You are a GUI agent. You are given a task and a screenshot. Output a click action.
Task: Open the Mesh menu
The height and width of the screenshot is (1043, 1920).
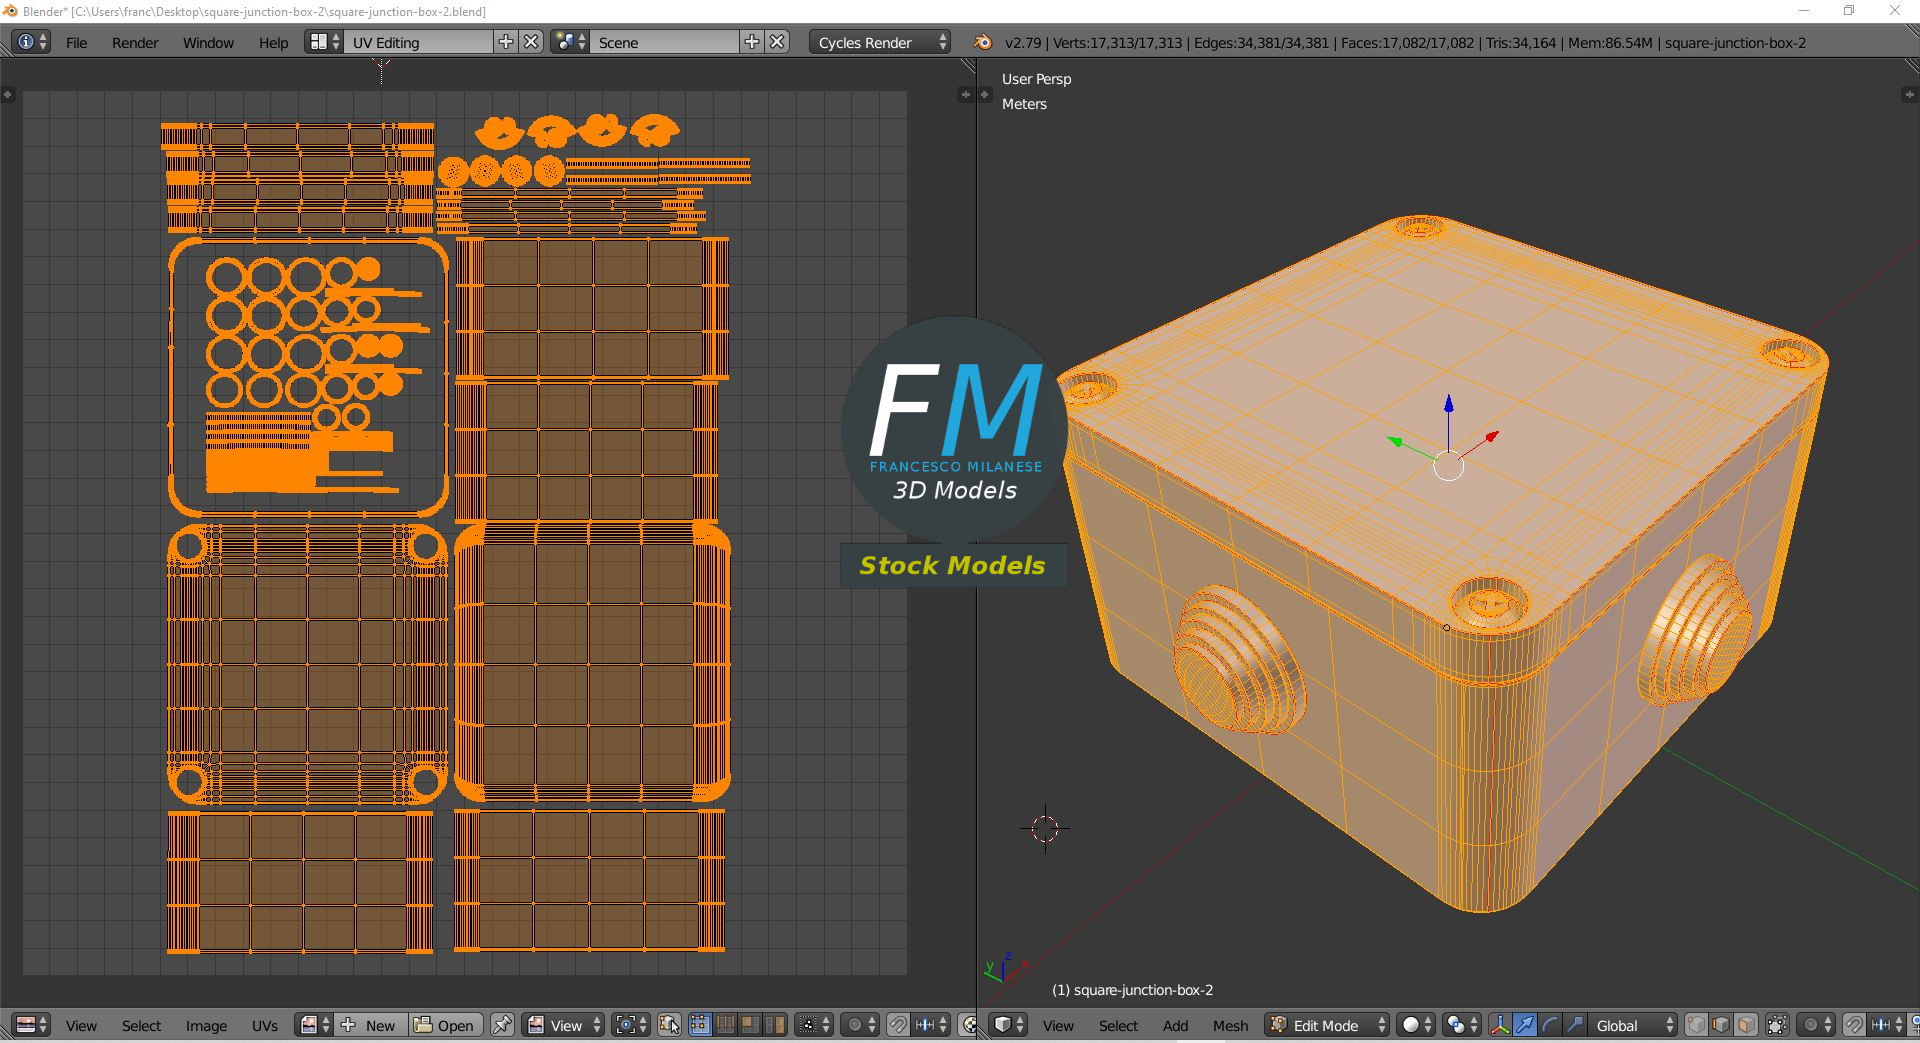[x=1230, y=1025]
